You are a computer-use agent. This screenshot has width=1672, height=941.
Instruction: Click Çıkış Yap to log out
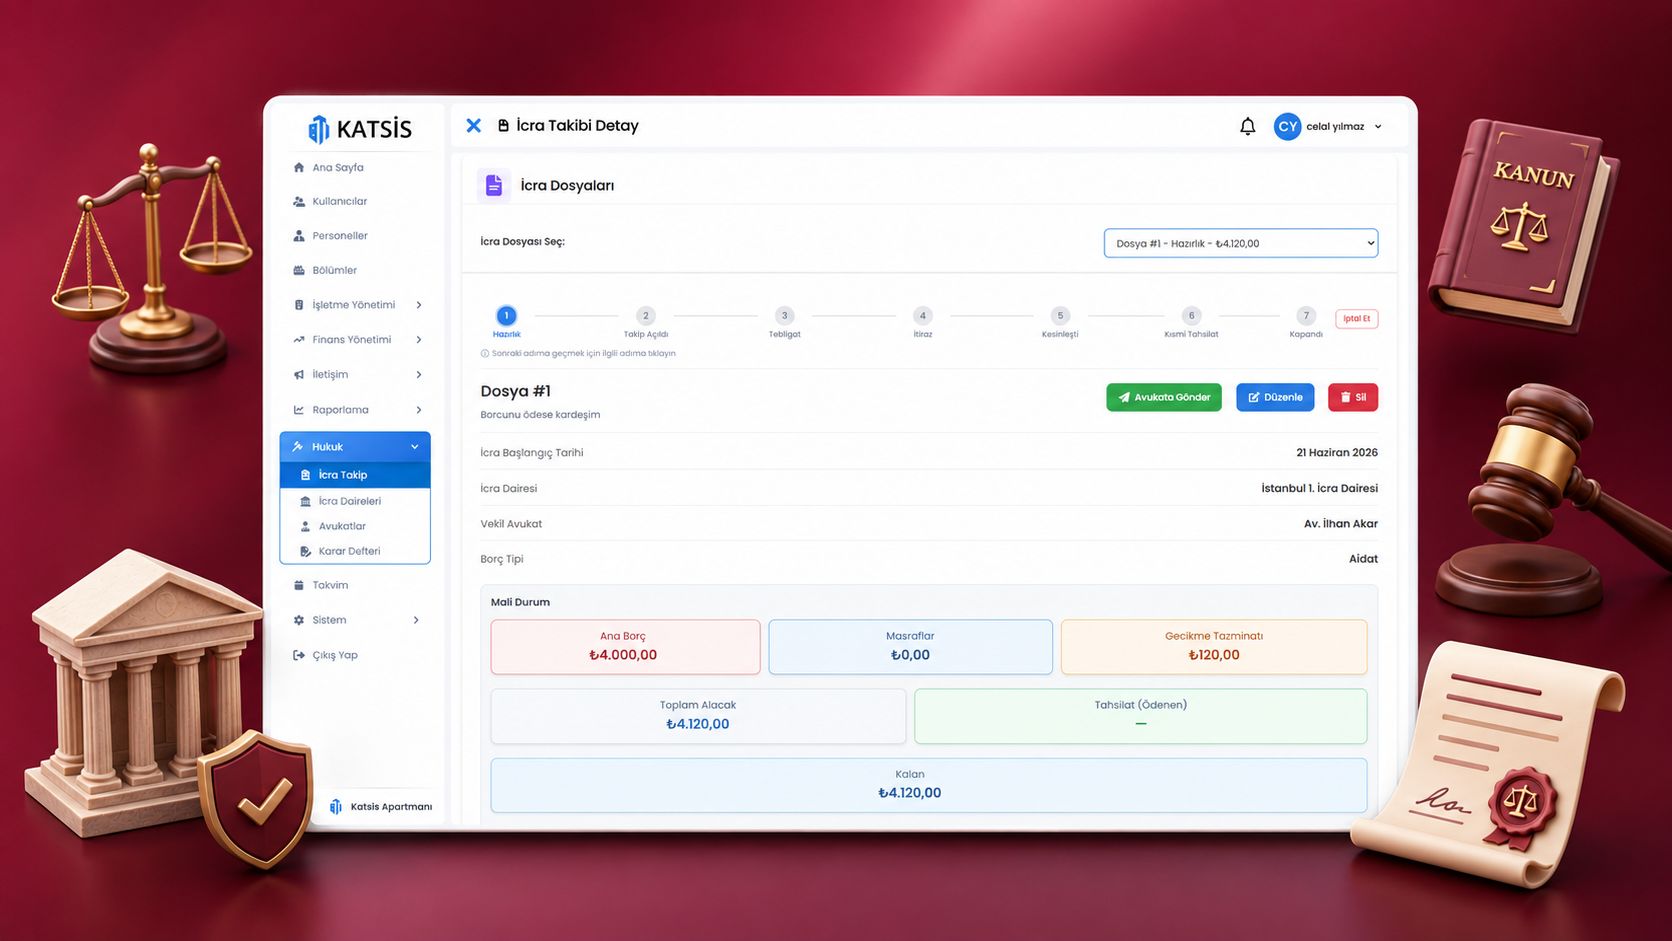(x=334, y=655)
